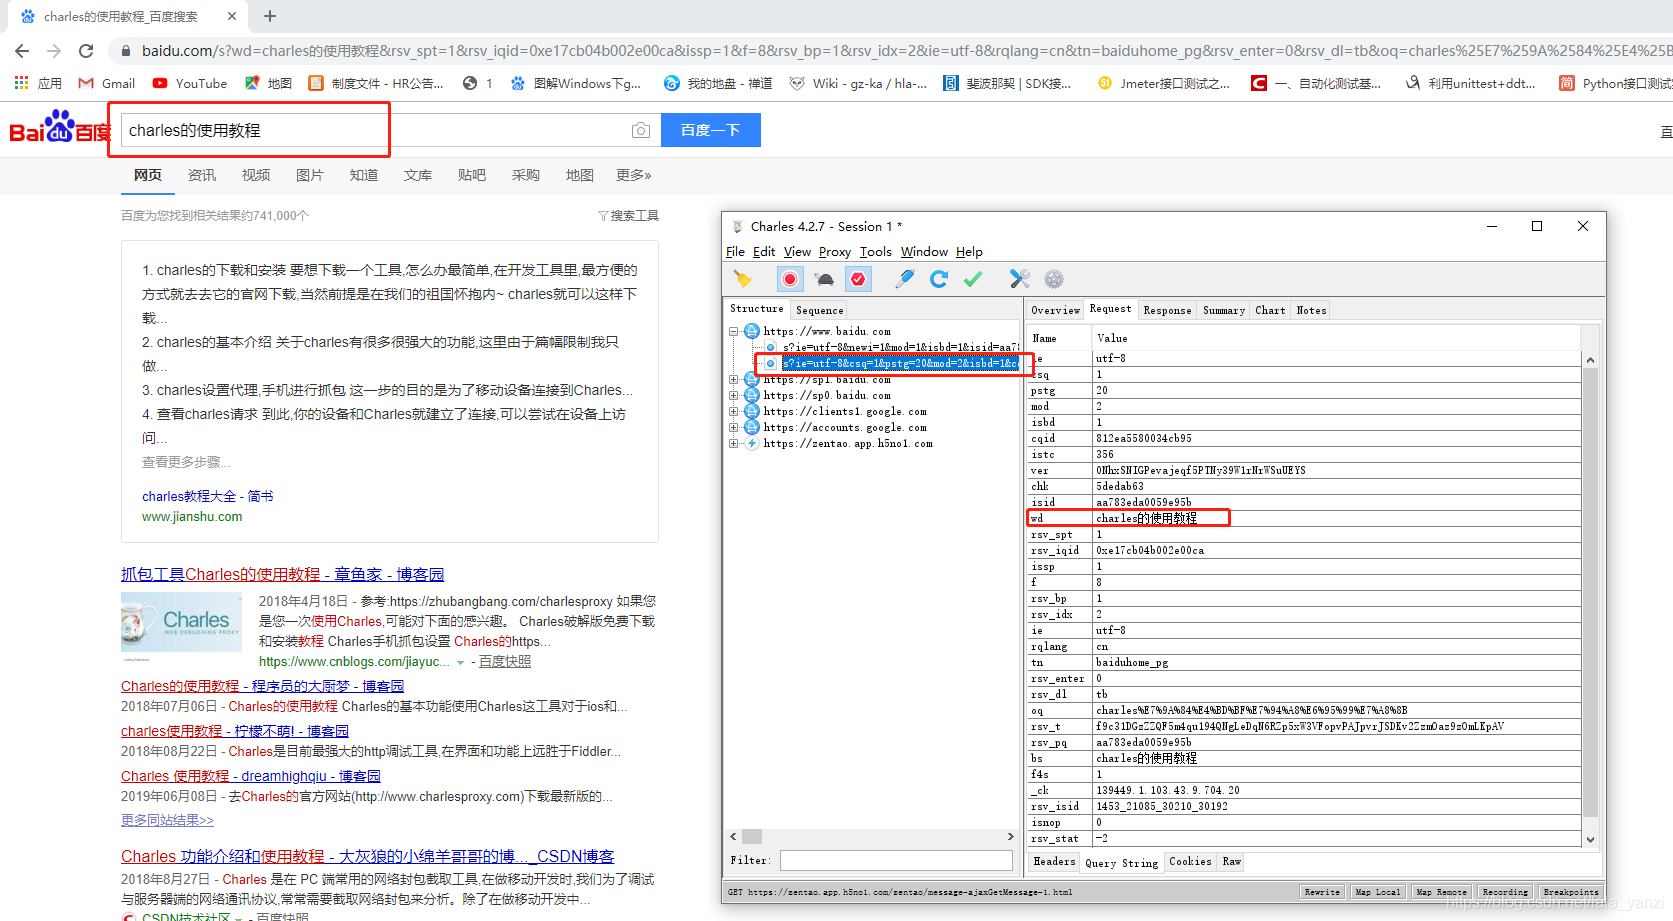Click the camera image-search icon in Baidu
This screenshot has width=1673, height=921.
641,130
